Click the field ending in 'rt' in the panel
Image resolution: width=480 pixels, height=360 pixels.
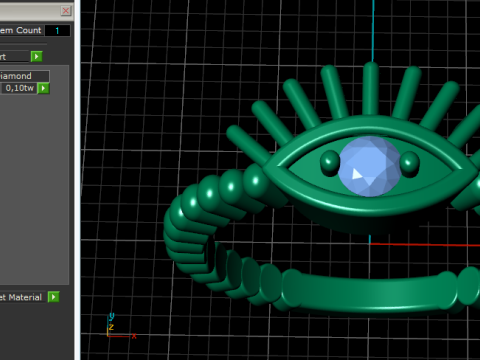pos(14,56)
